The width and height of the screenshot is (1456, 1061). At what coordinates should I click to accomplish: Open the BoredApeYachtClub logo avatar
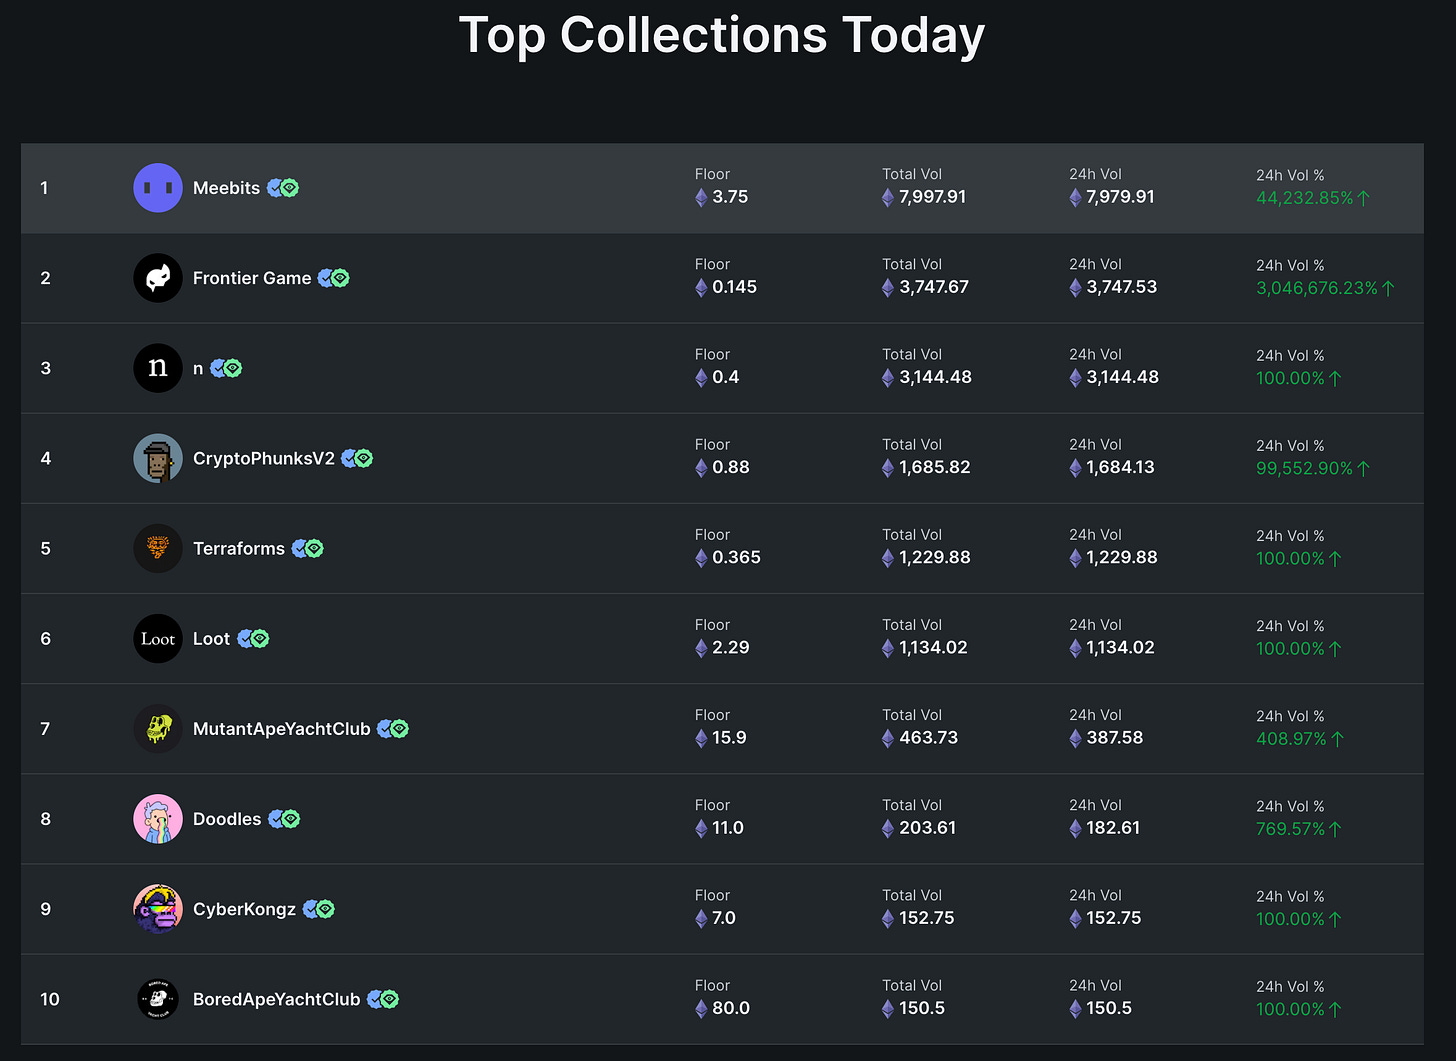point(158,999)
